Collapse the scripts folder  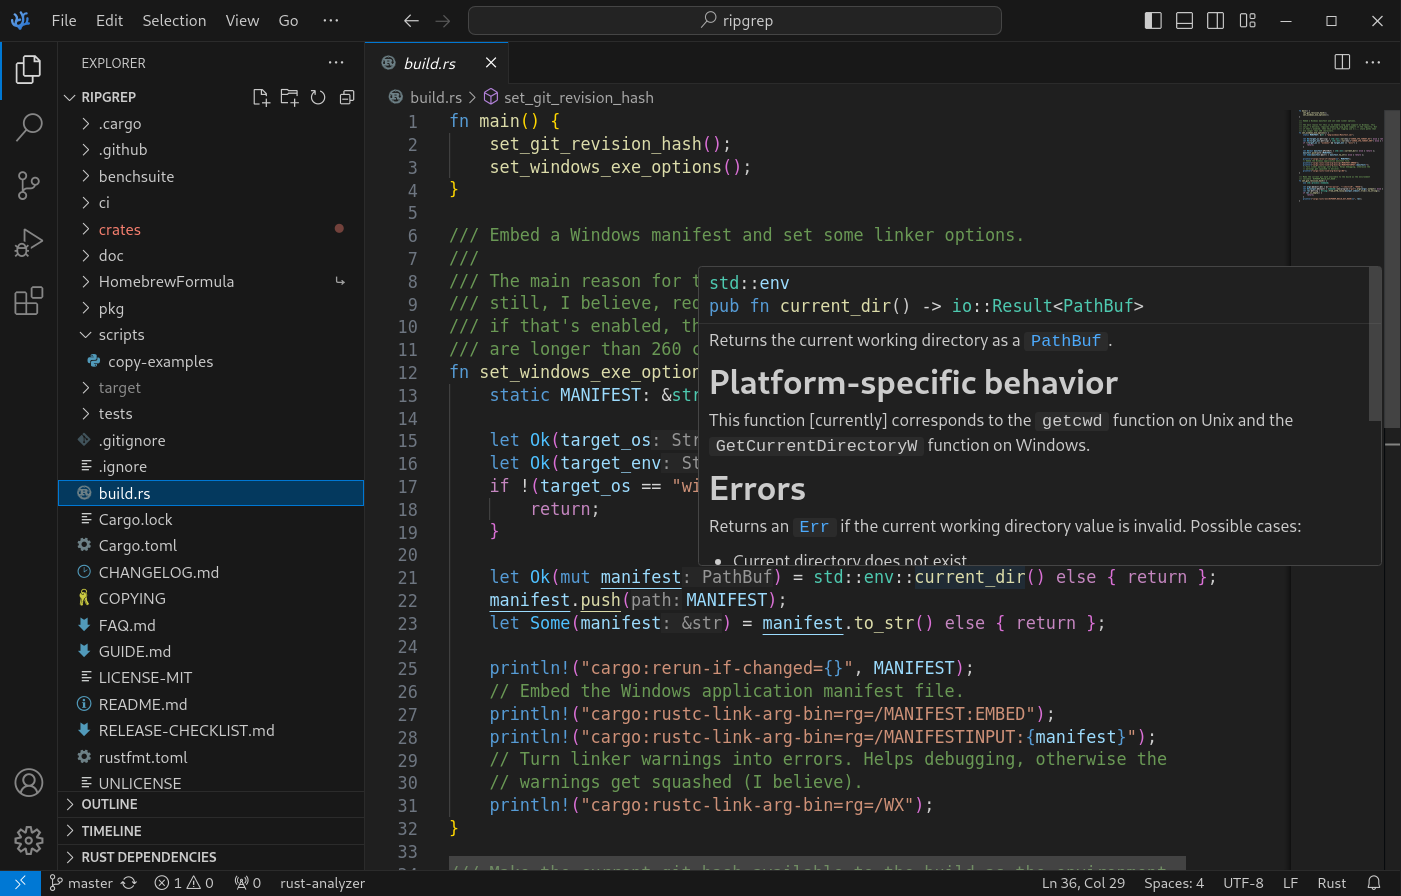coord(211,335)
